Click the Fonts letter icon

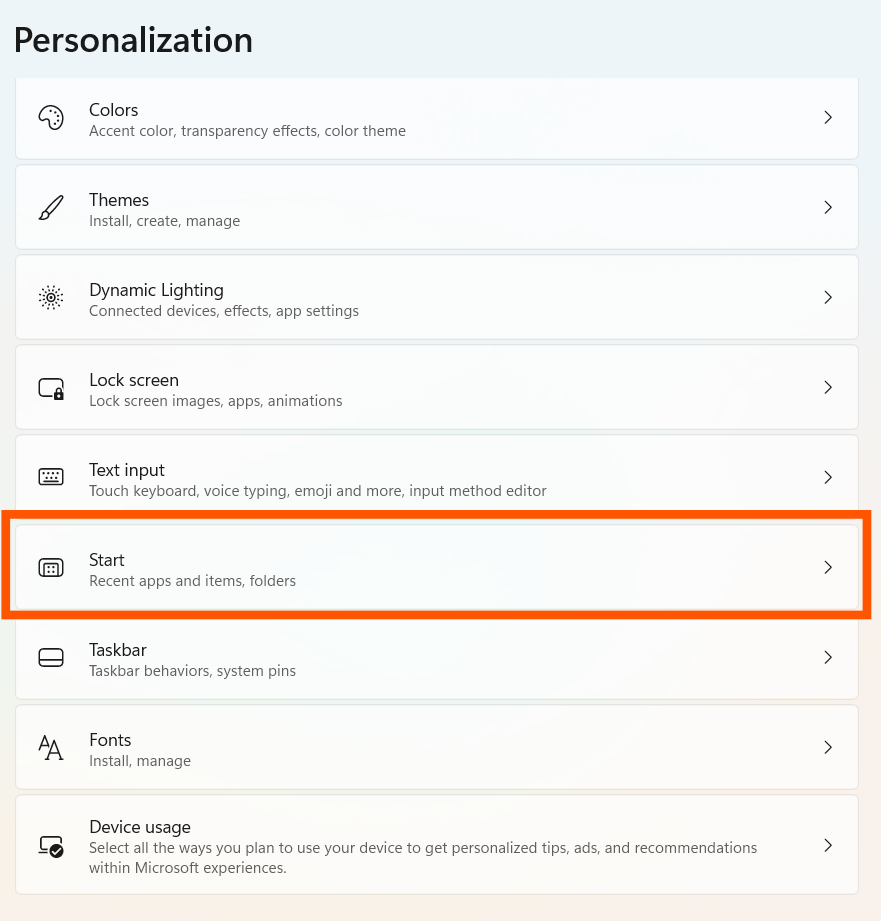[x=51, y=747]
